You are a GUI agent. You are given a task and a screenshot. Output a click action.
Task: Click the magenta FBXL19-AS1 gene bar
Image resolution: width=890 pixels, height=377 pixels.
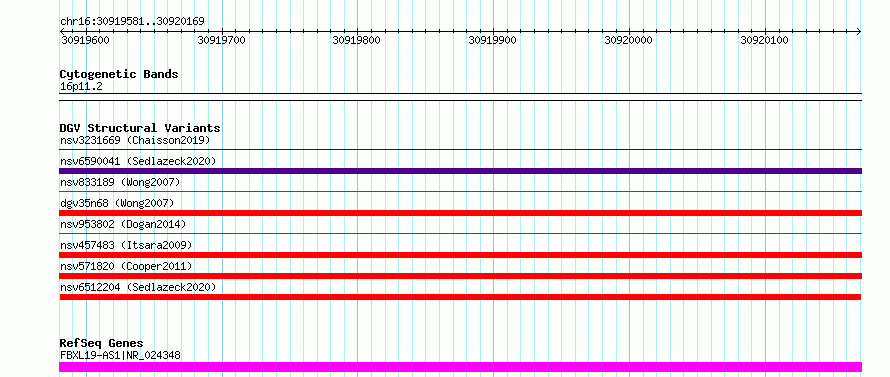click(460, 367)
